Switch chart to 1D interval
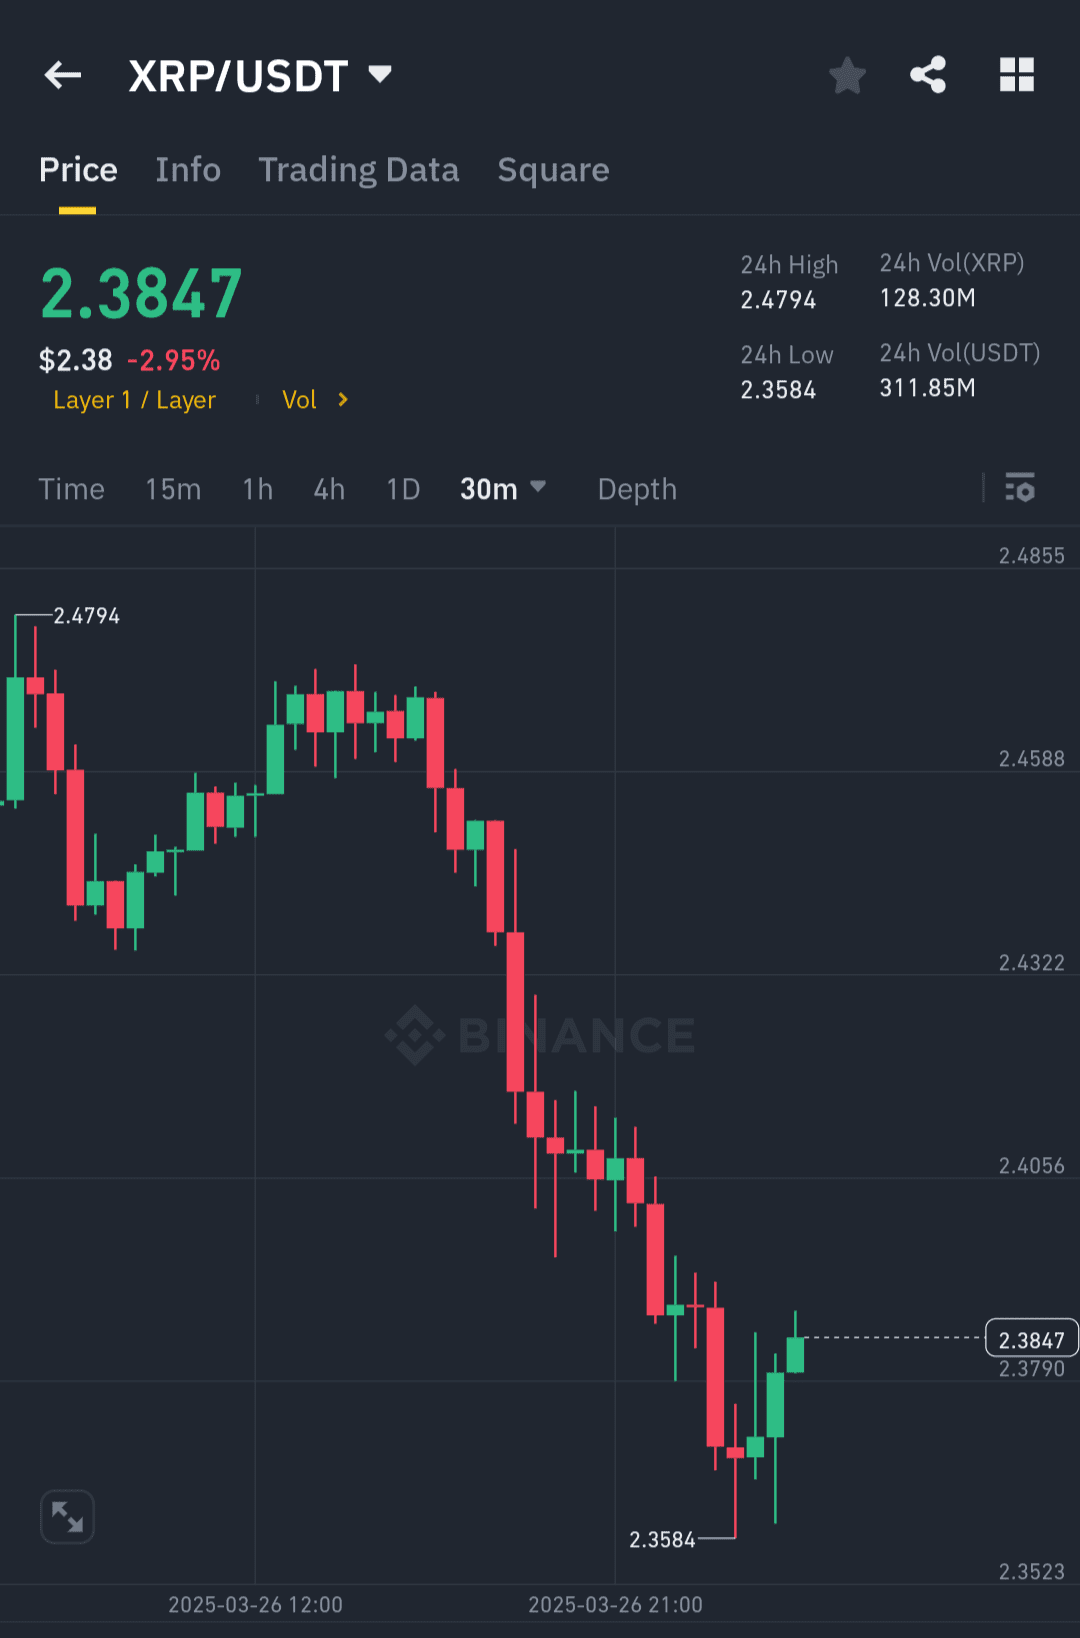Screen dimensions: 1080x1638 click(x=402, y=489)
